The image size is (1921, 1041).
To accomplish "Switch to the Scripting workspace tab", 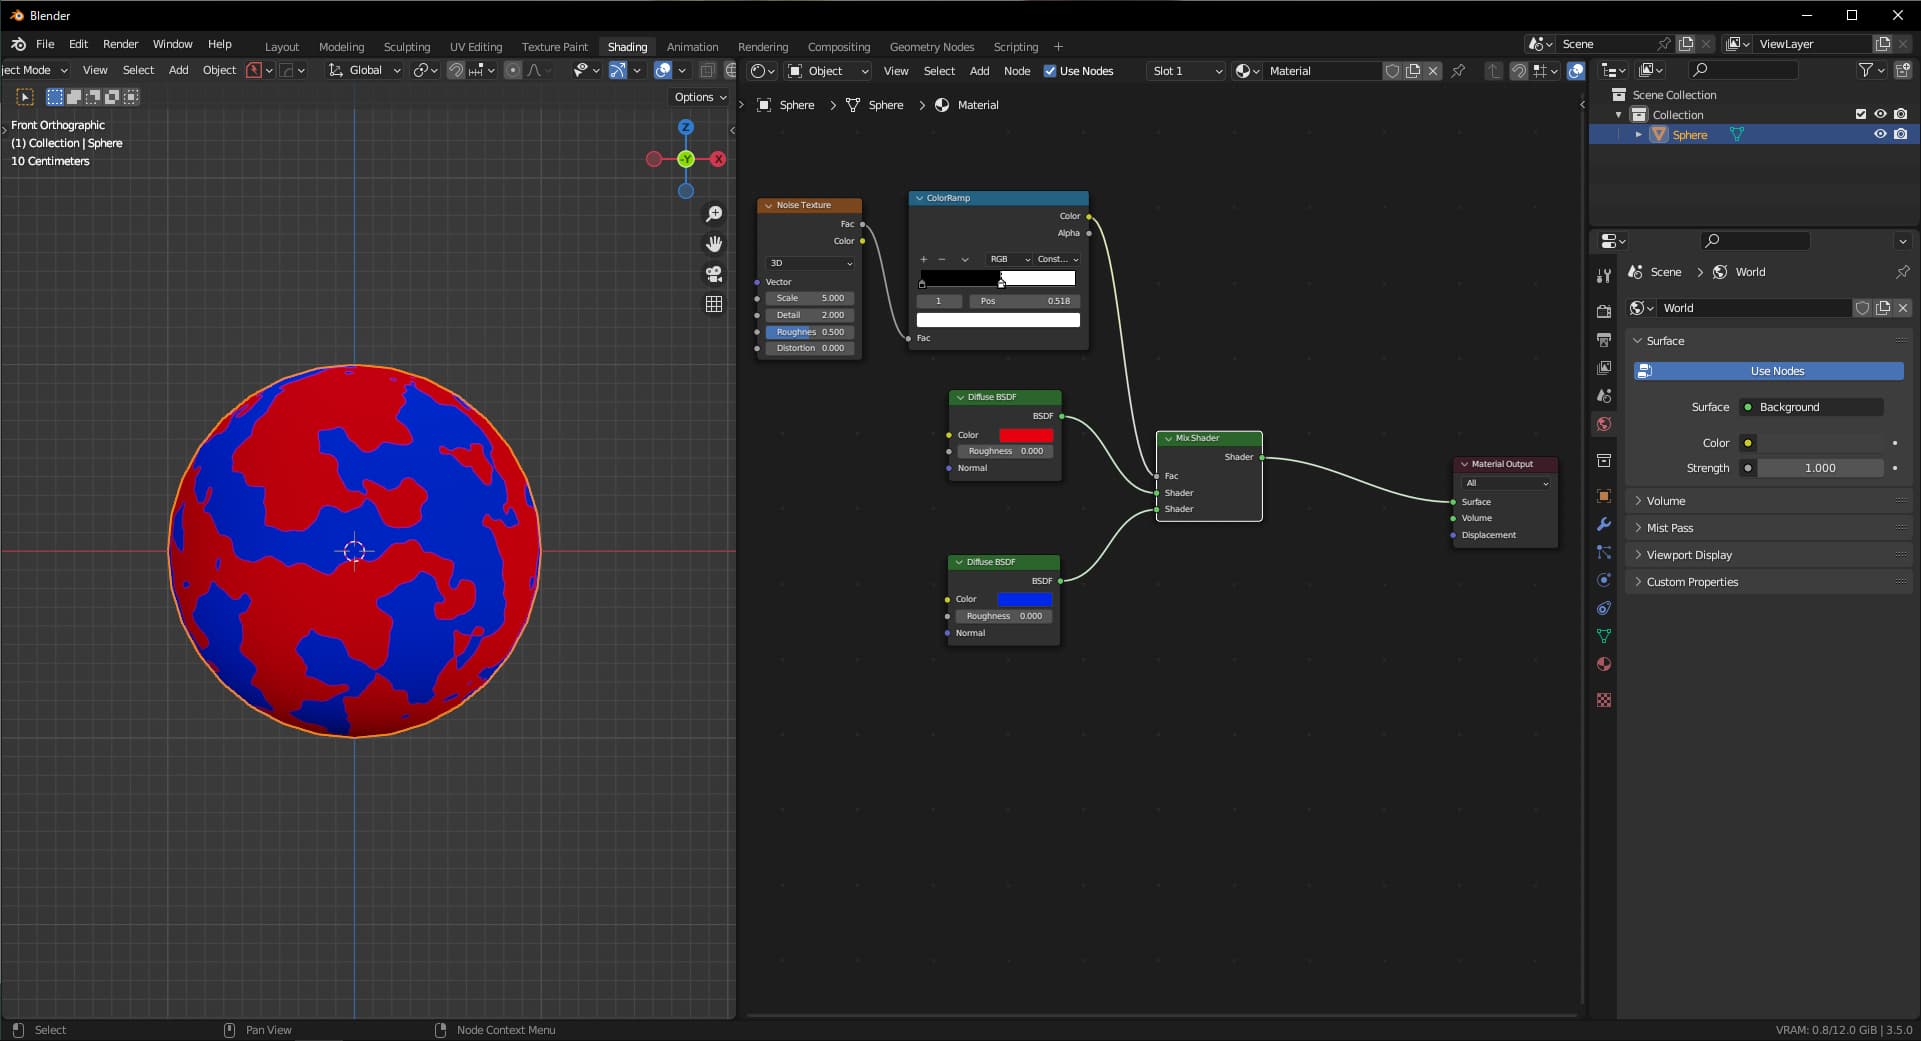I will (x=1015, y=47).
